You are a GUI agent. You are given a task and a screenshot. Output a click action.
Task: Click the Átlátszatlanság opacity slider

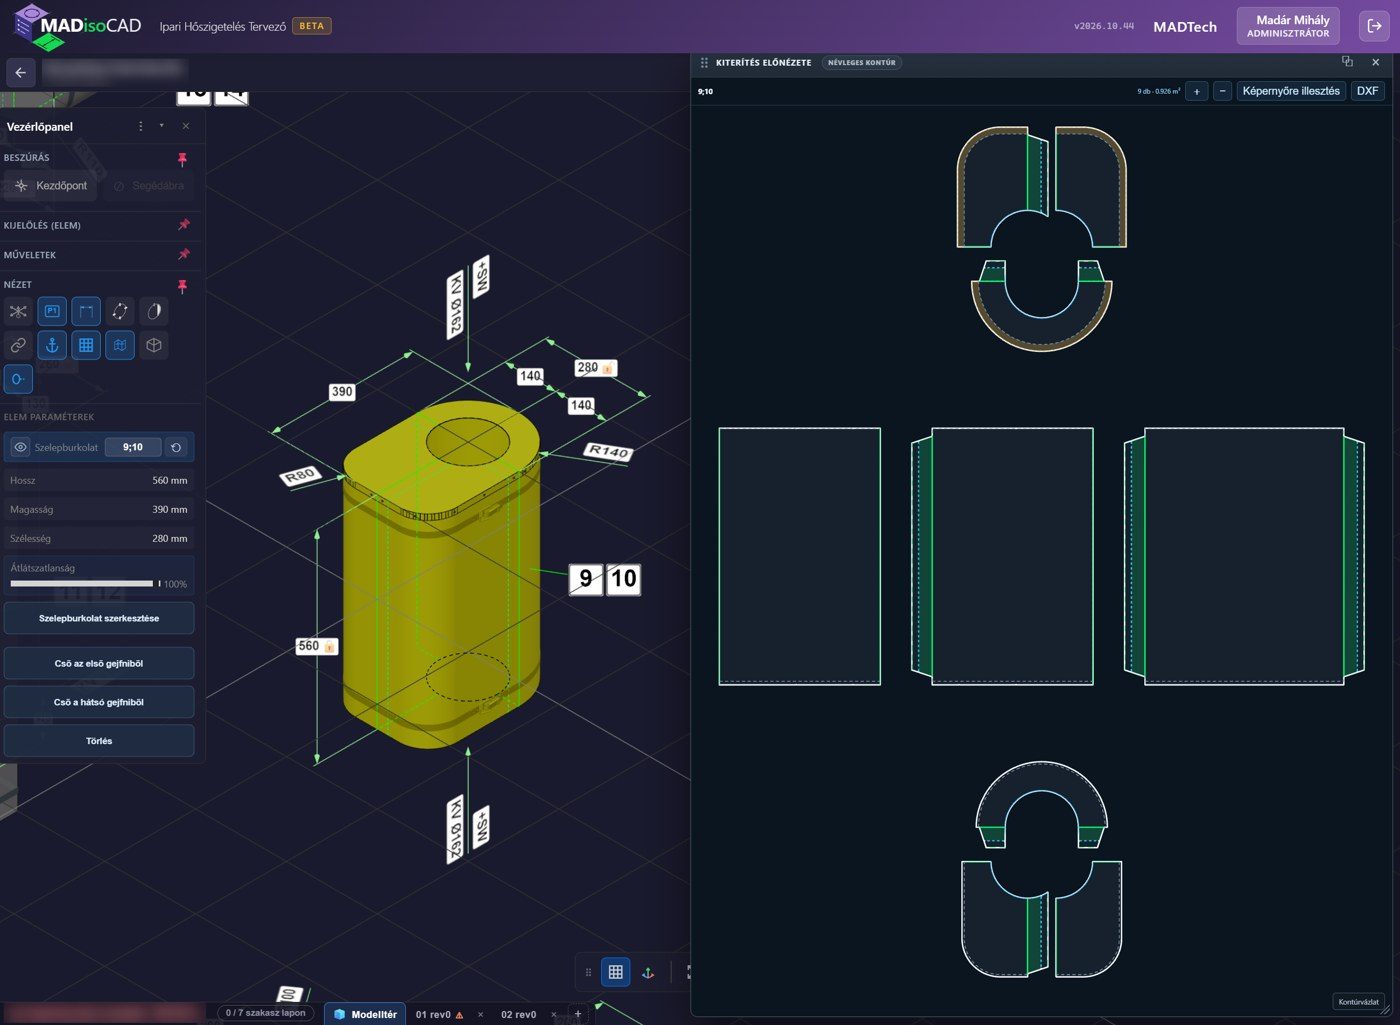coord(85,583)
